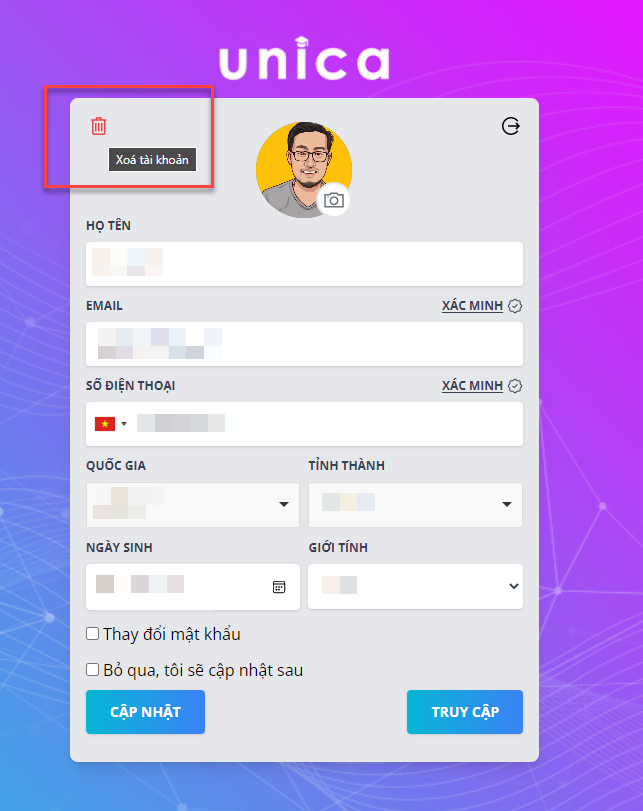Image resolution: width=643 pixels, height=811 pixels.
Task: Check the Thay đổi mật khẩu checkbox
Action: click(x=93, y=634)
